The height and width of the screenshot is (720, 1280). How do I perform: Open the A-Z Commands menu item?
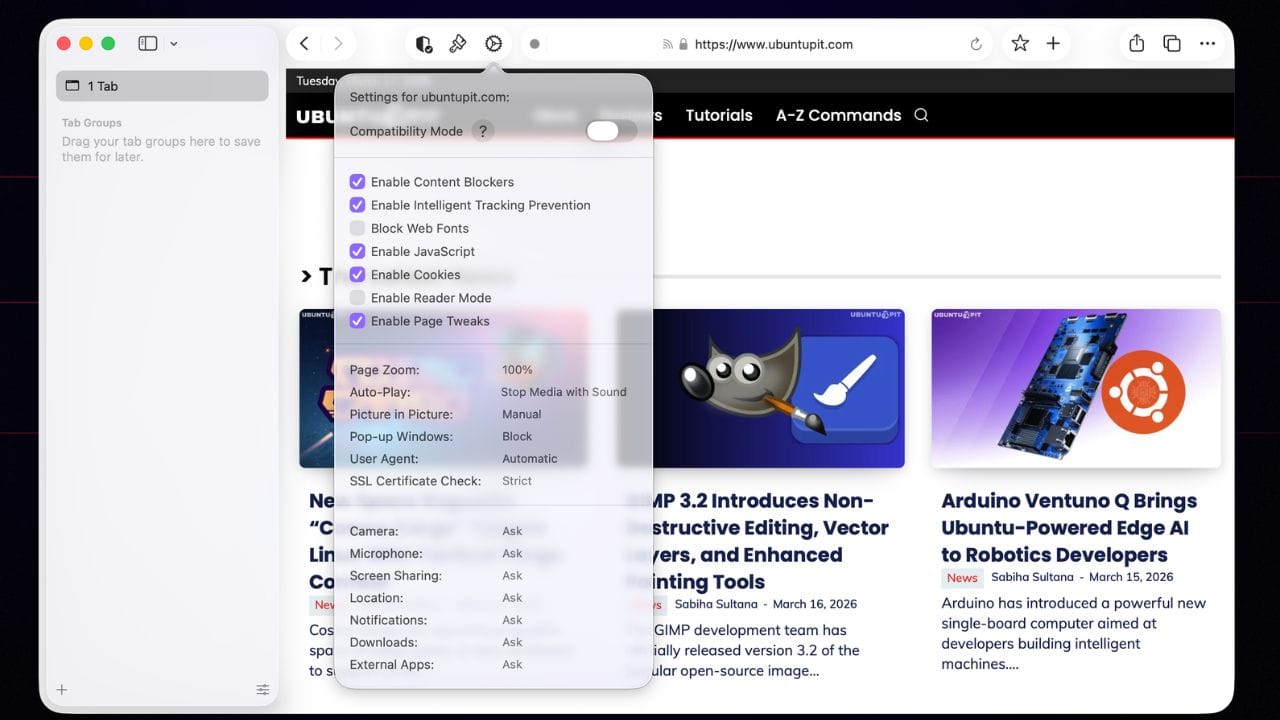pyautogui.click(x=838, y=115)
